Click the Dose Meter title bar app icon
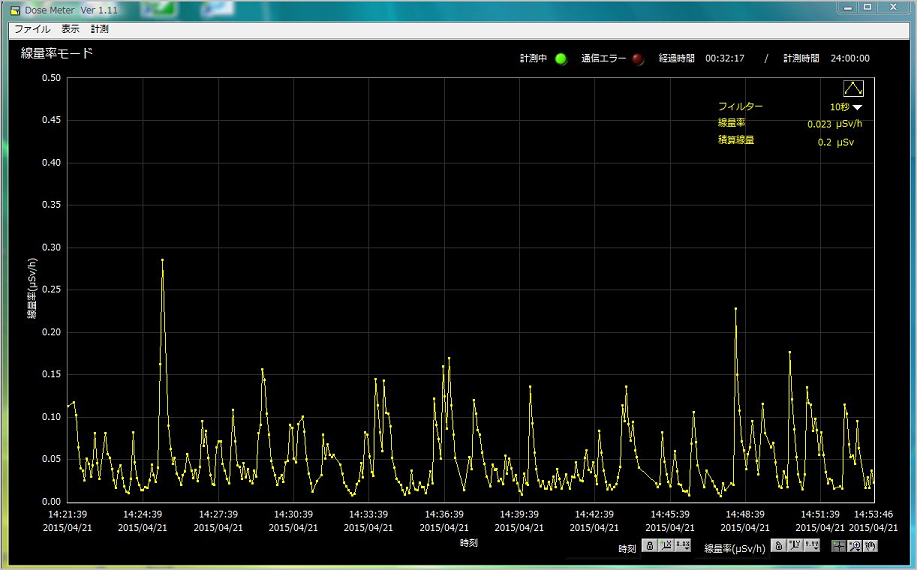The image size is (917, 570). pyautogui.click(x=14, y=10)
